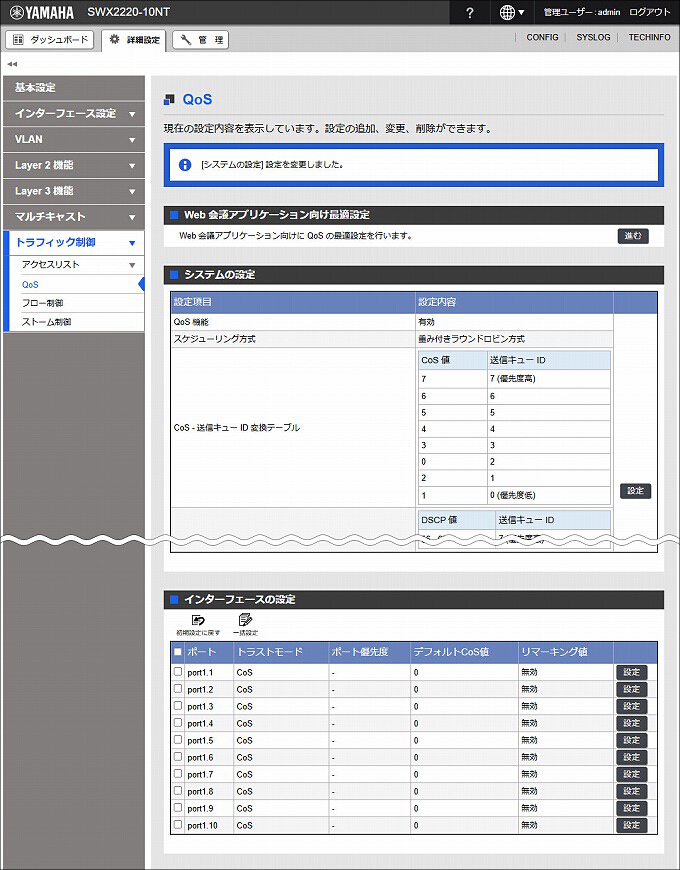680x870 pixels.
Task: Click the ログアウト logout link
Action: [x=649, y=12]
